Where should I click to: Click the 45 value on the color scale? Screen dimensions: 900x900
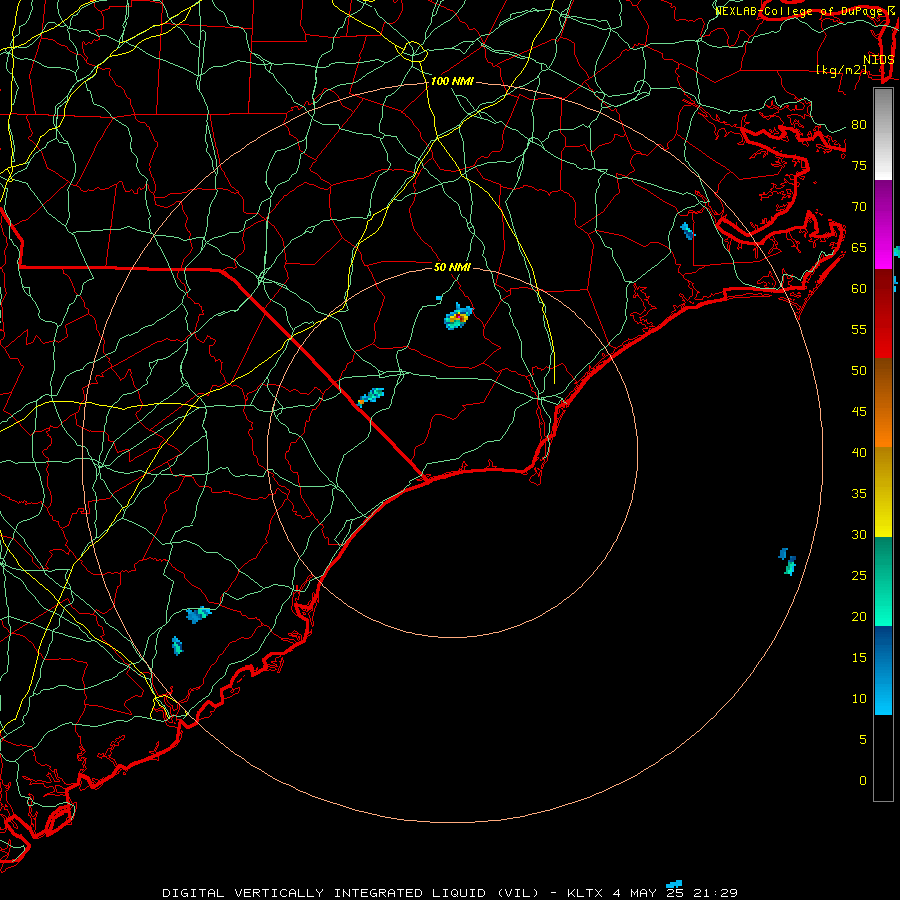tap(859, 412)
